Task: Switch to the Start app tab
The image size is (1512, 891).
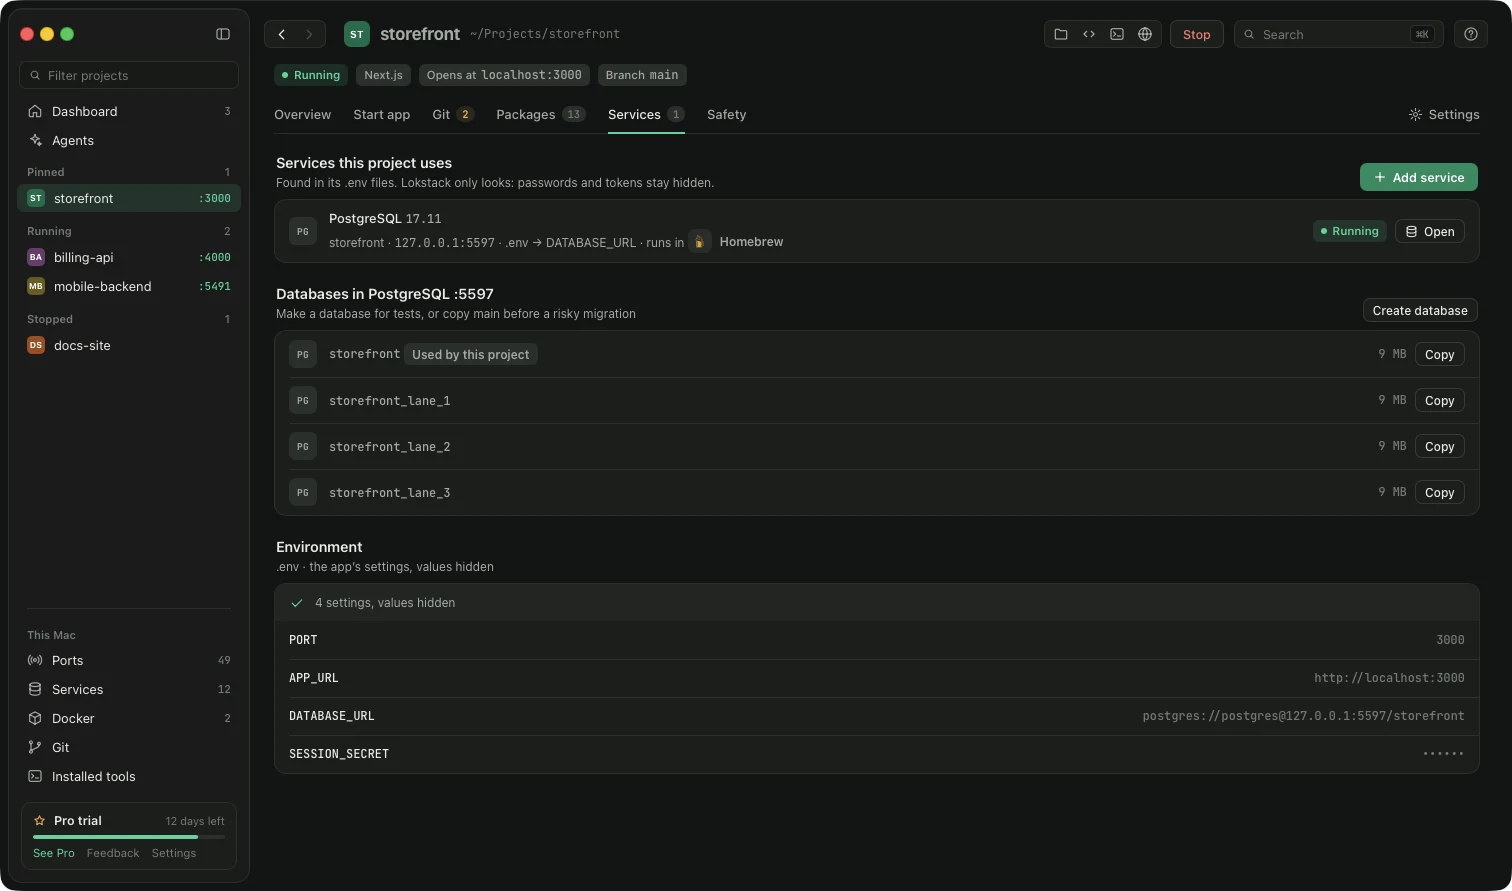Action: pyautogui.click(x=381, y=114)
